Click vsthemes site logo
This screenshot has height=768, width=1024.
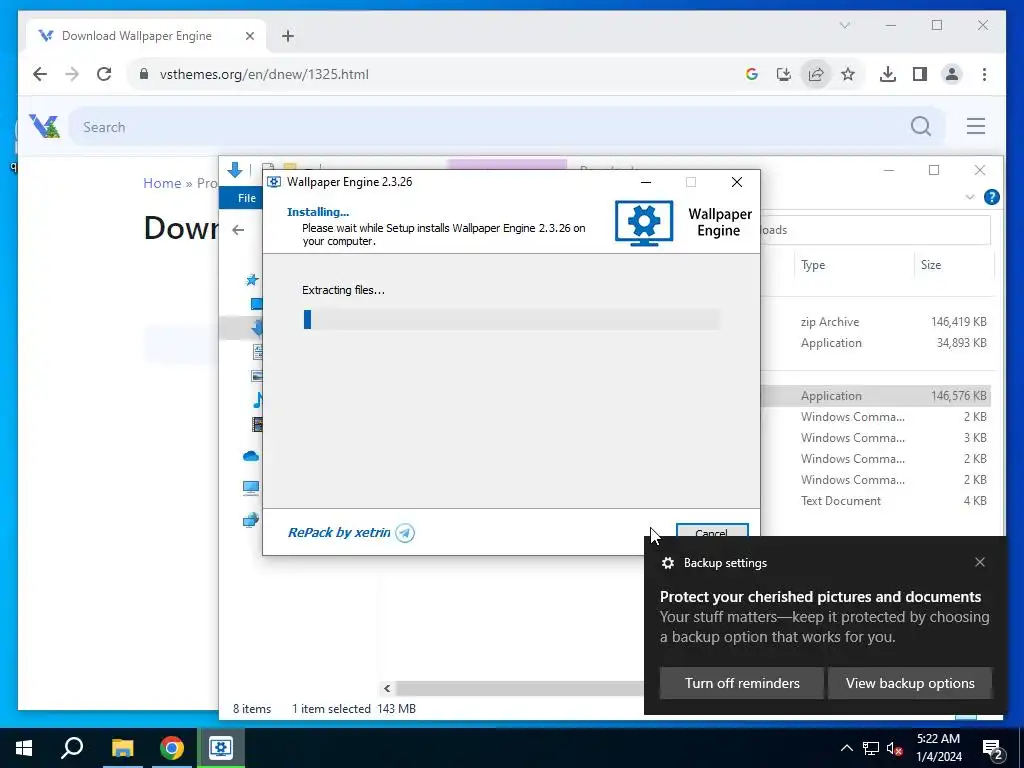click(x=44, y=126)
